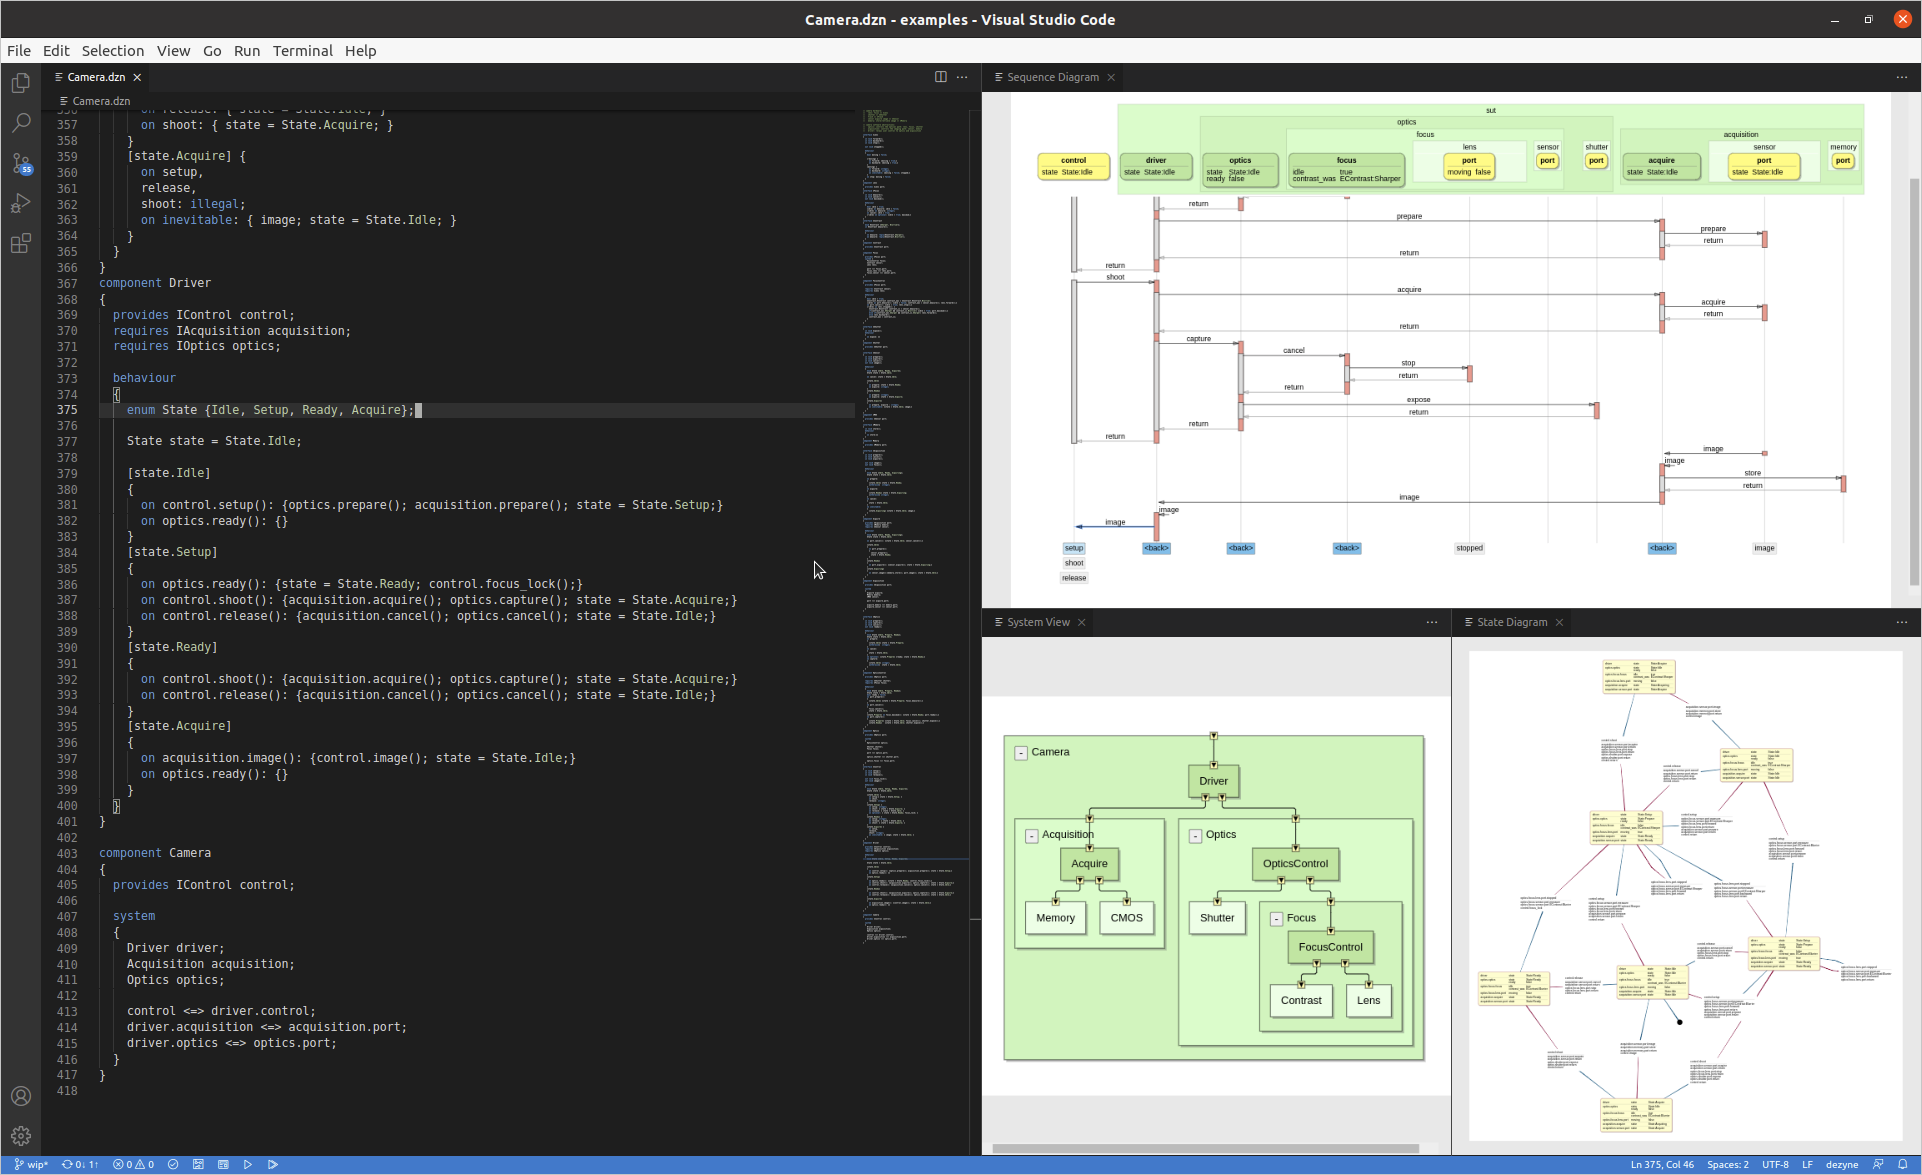Viewport: 1922px width, 1175px height.
Task: Open the Accounts menu icon
Action: [21, 1096]
